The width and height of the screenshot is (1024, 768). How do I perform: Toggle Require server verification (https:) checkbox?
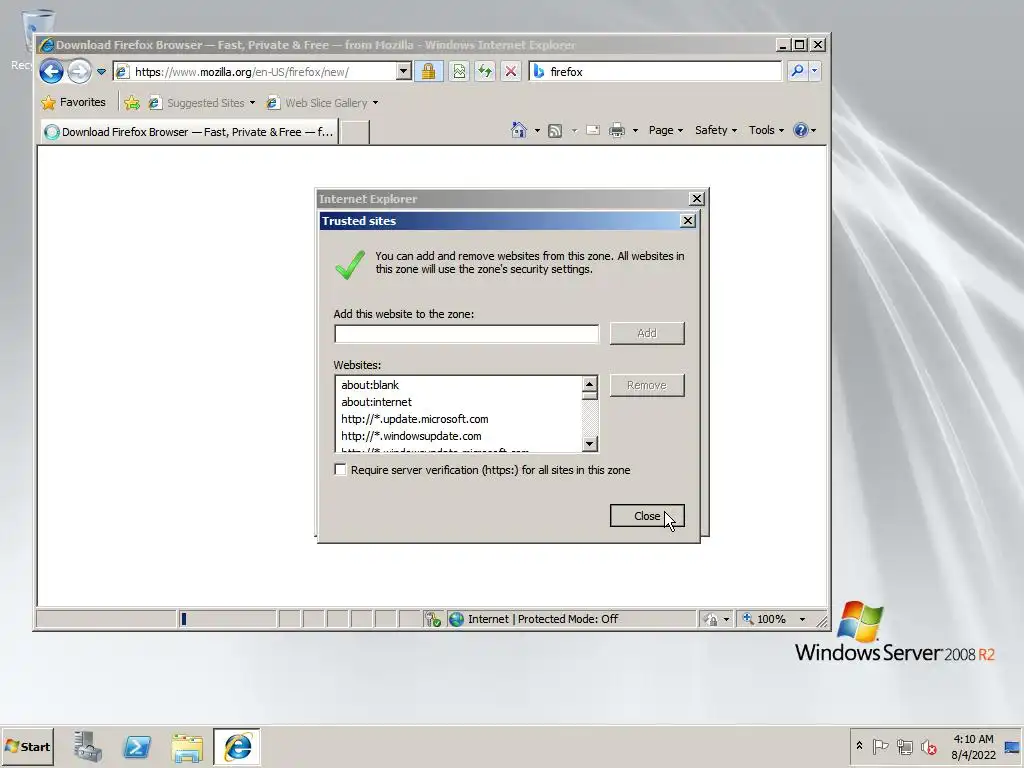pos(340,470)
